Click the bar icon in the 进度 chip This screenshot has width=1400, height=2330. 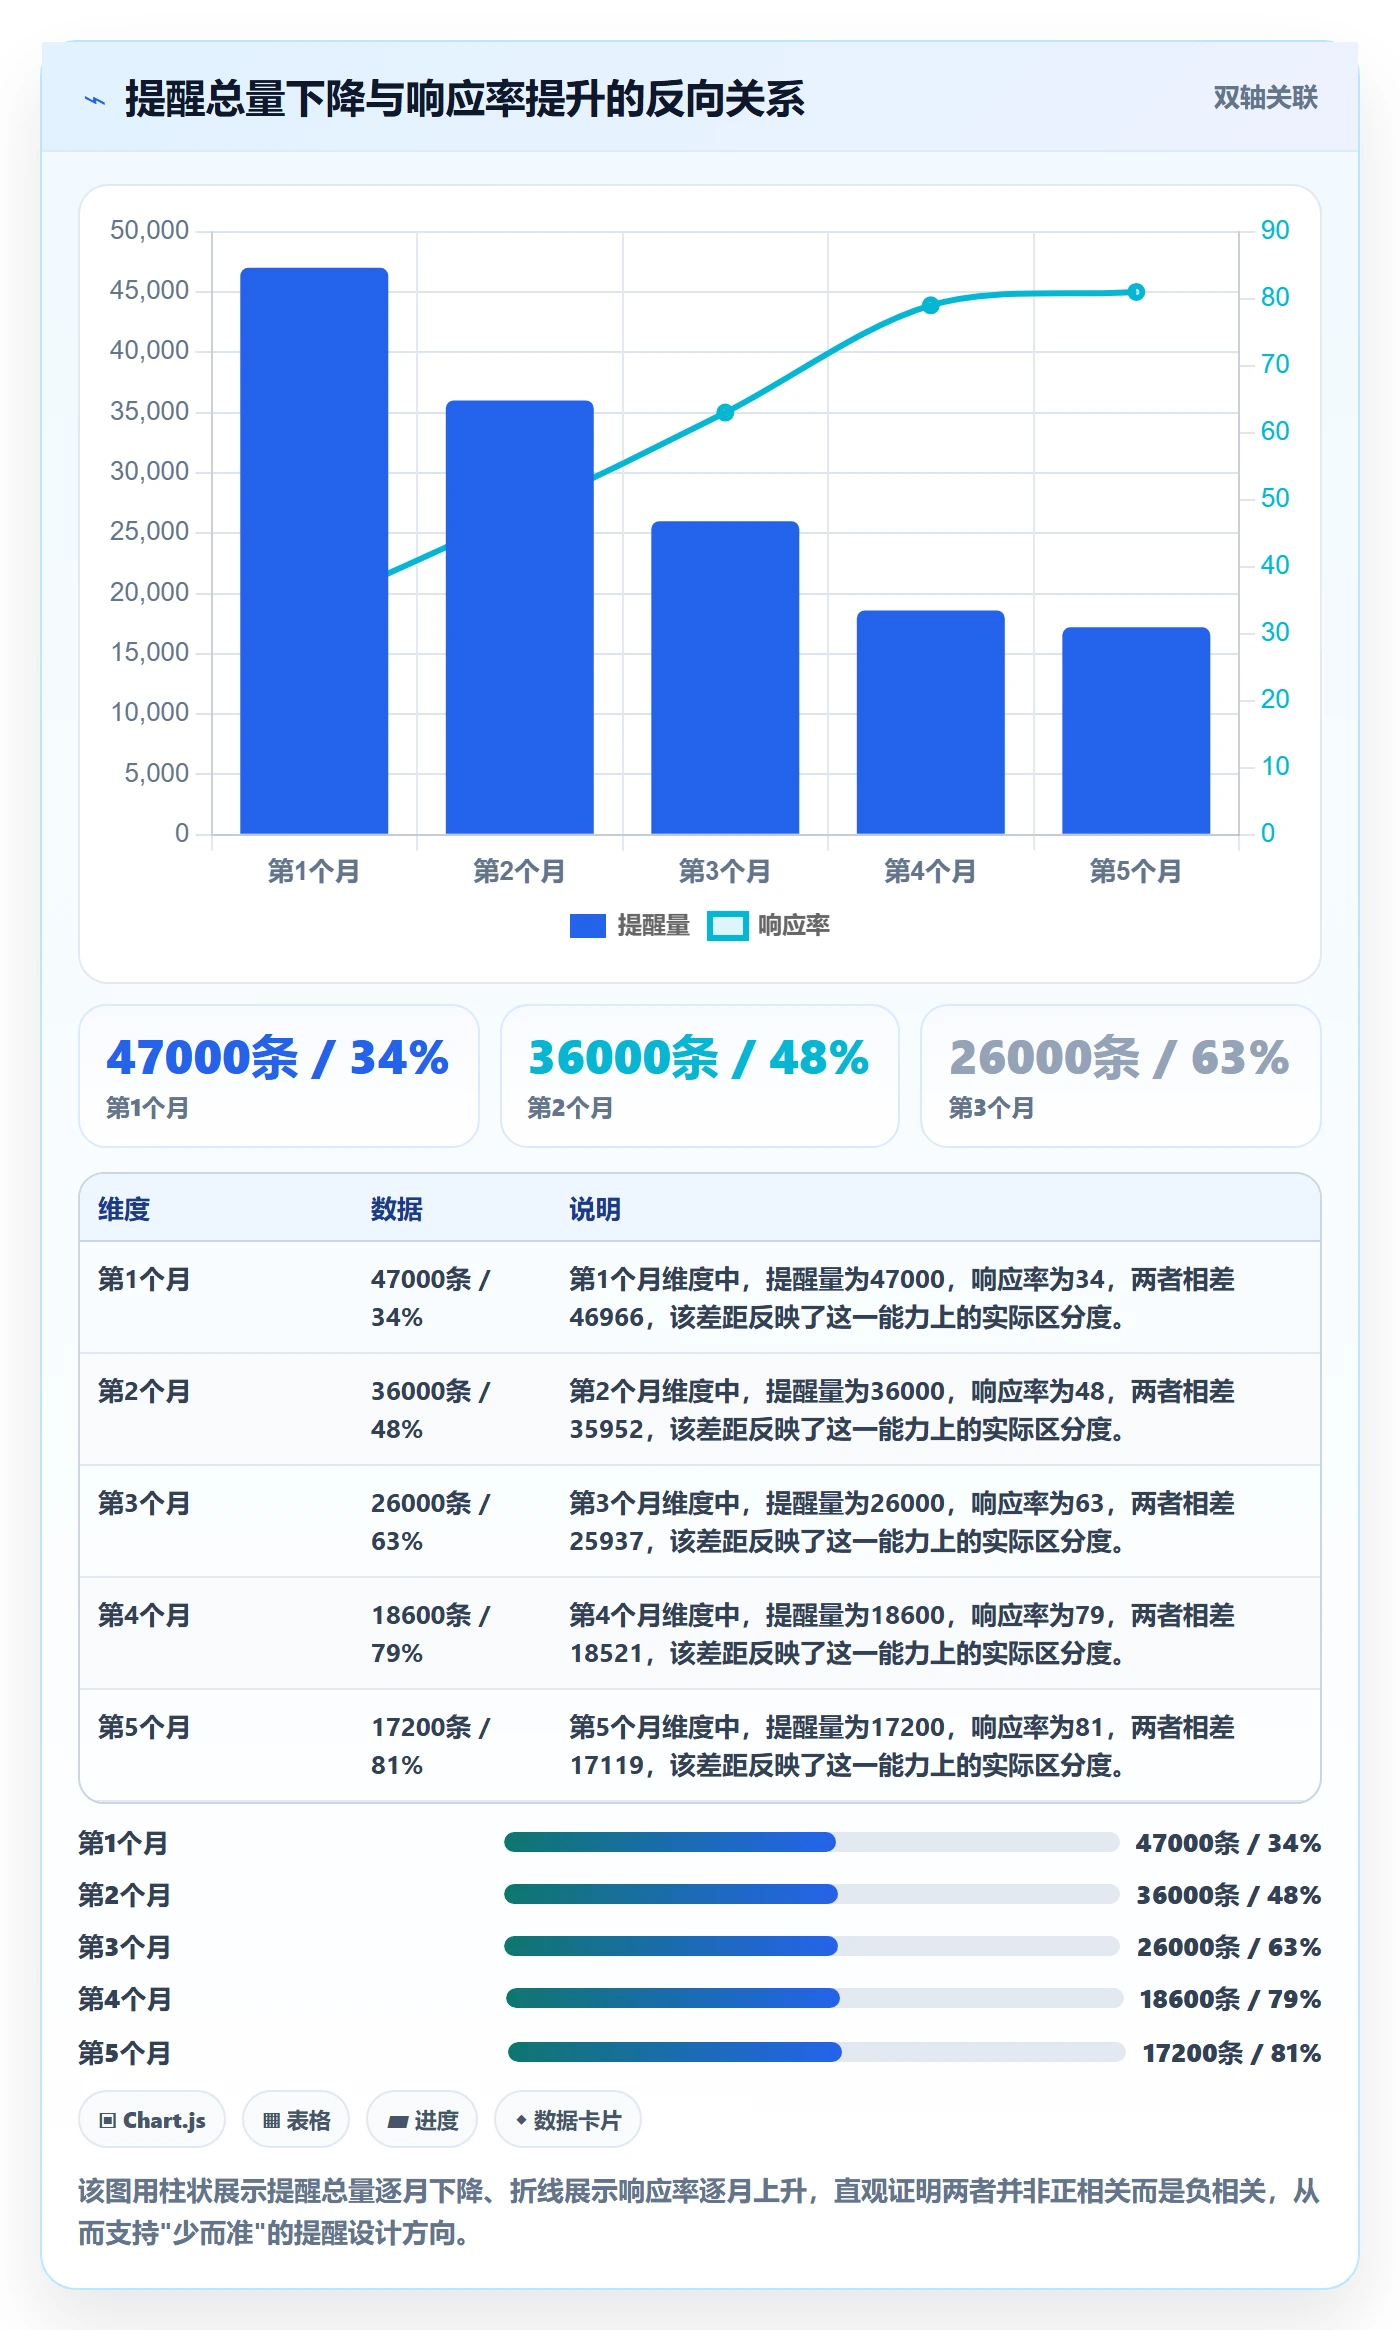pos(398,2121)
